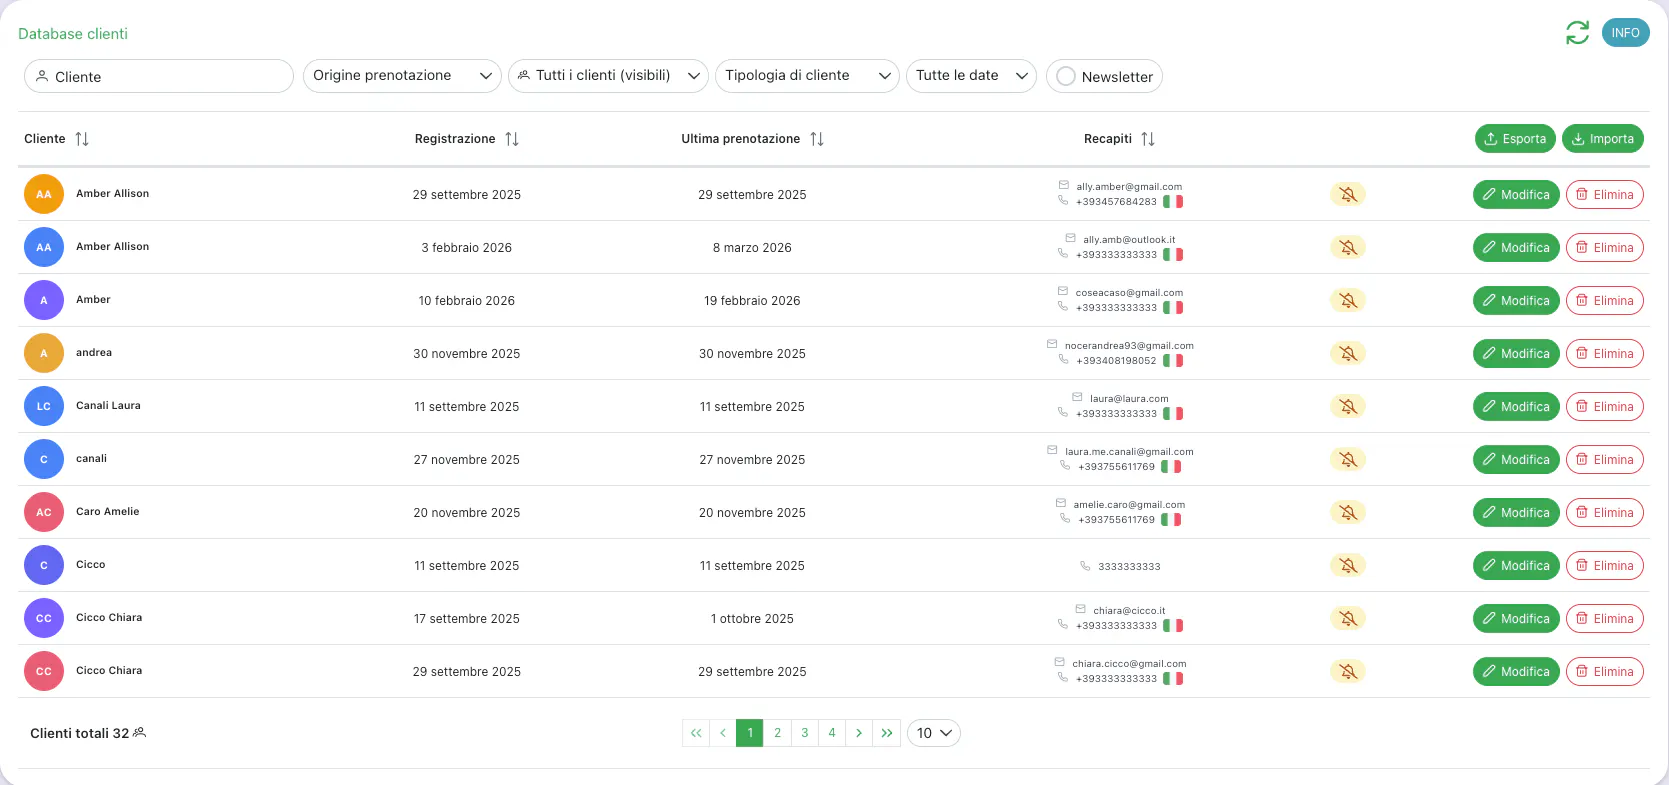This screenshot has width=1669, height=785.
Task: Click the phone number +393408198052
Action: (1116, 361)
